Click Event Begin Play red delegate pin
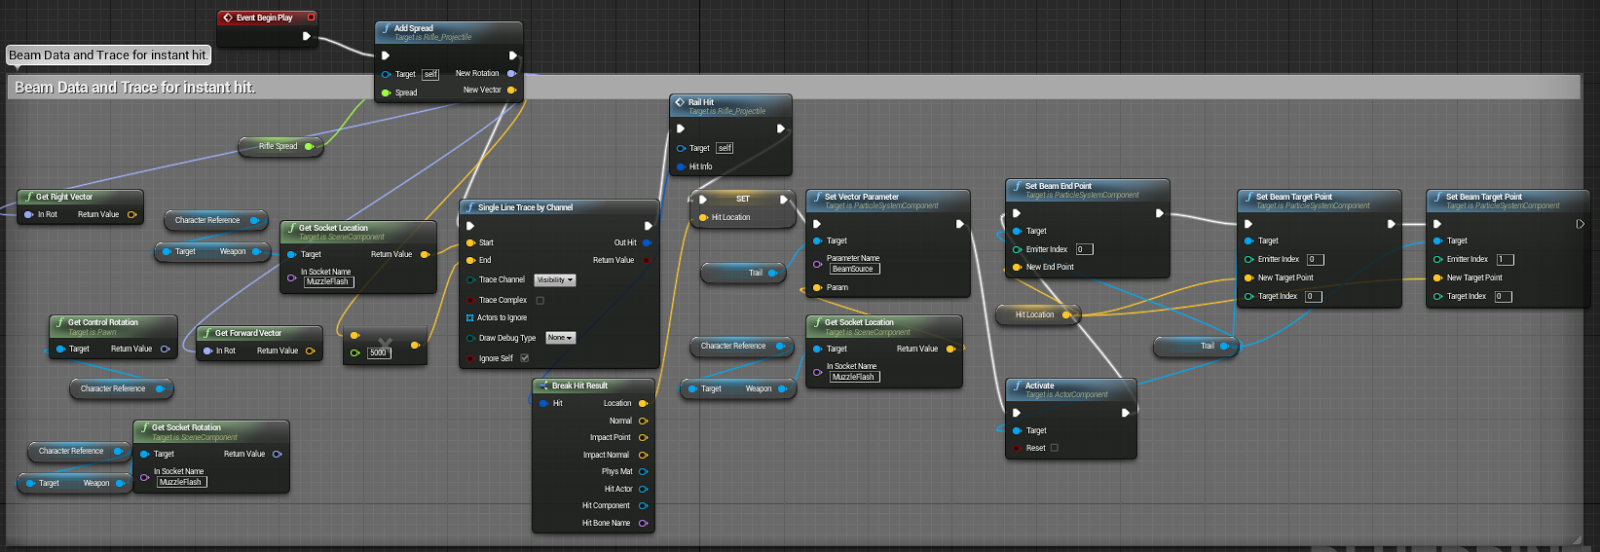The width and height of the screenshot is (1600, 552). click(x=311, y=17)
